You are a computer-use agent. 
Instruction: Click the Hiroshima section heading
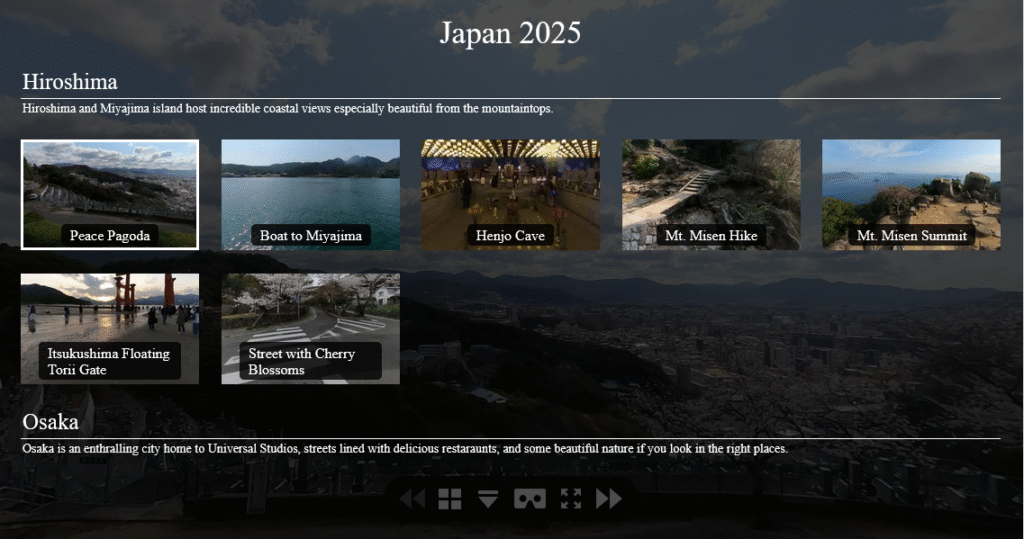pyautogui.click(x=70, y=82)
